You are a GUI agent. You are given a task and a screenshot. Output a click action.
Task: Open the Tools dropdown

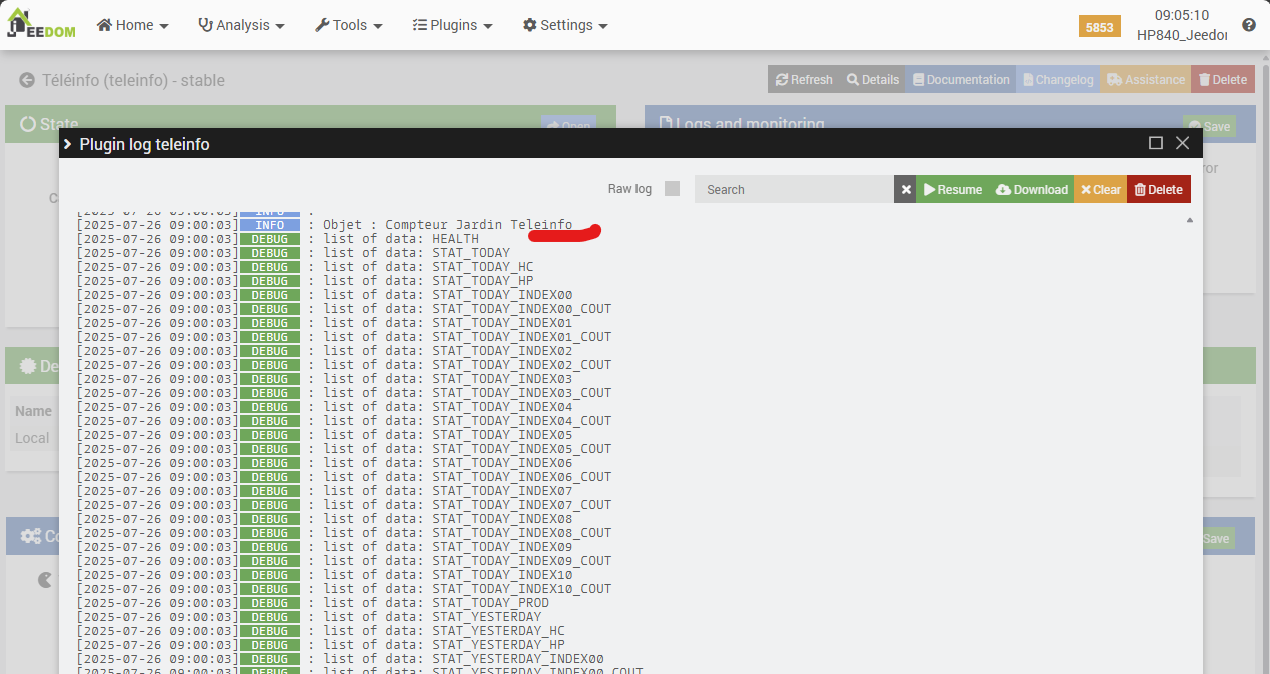tap(348, 25)
